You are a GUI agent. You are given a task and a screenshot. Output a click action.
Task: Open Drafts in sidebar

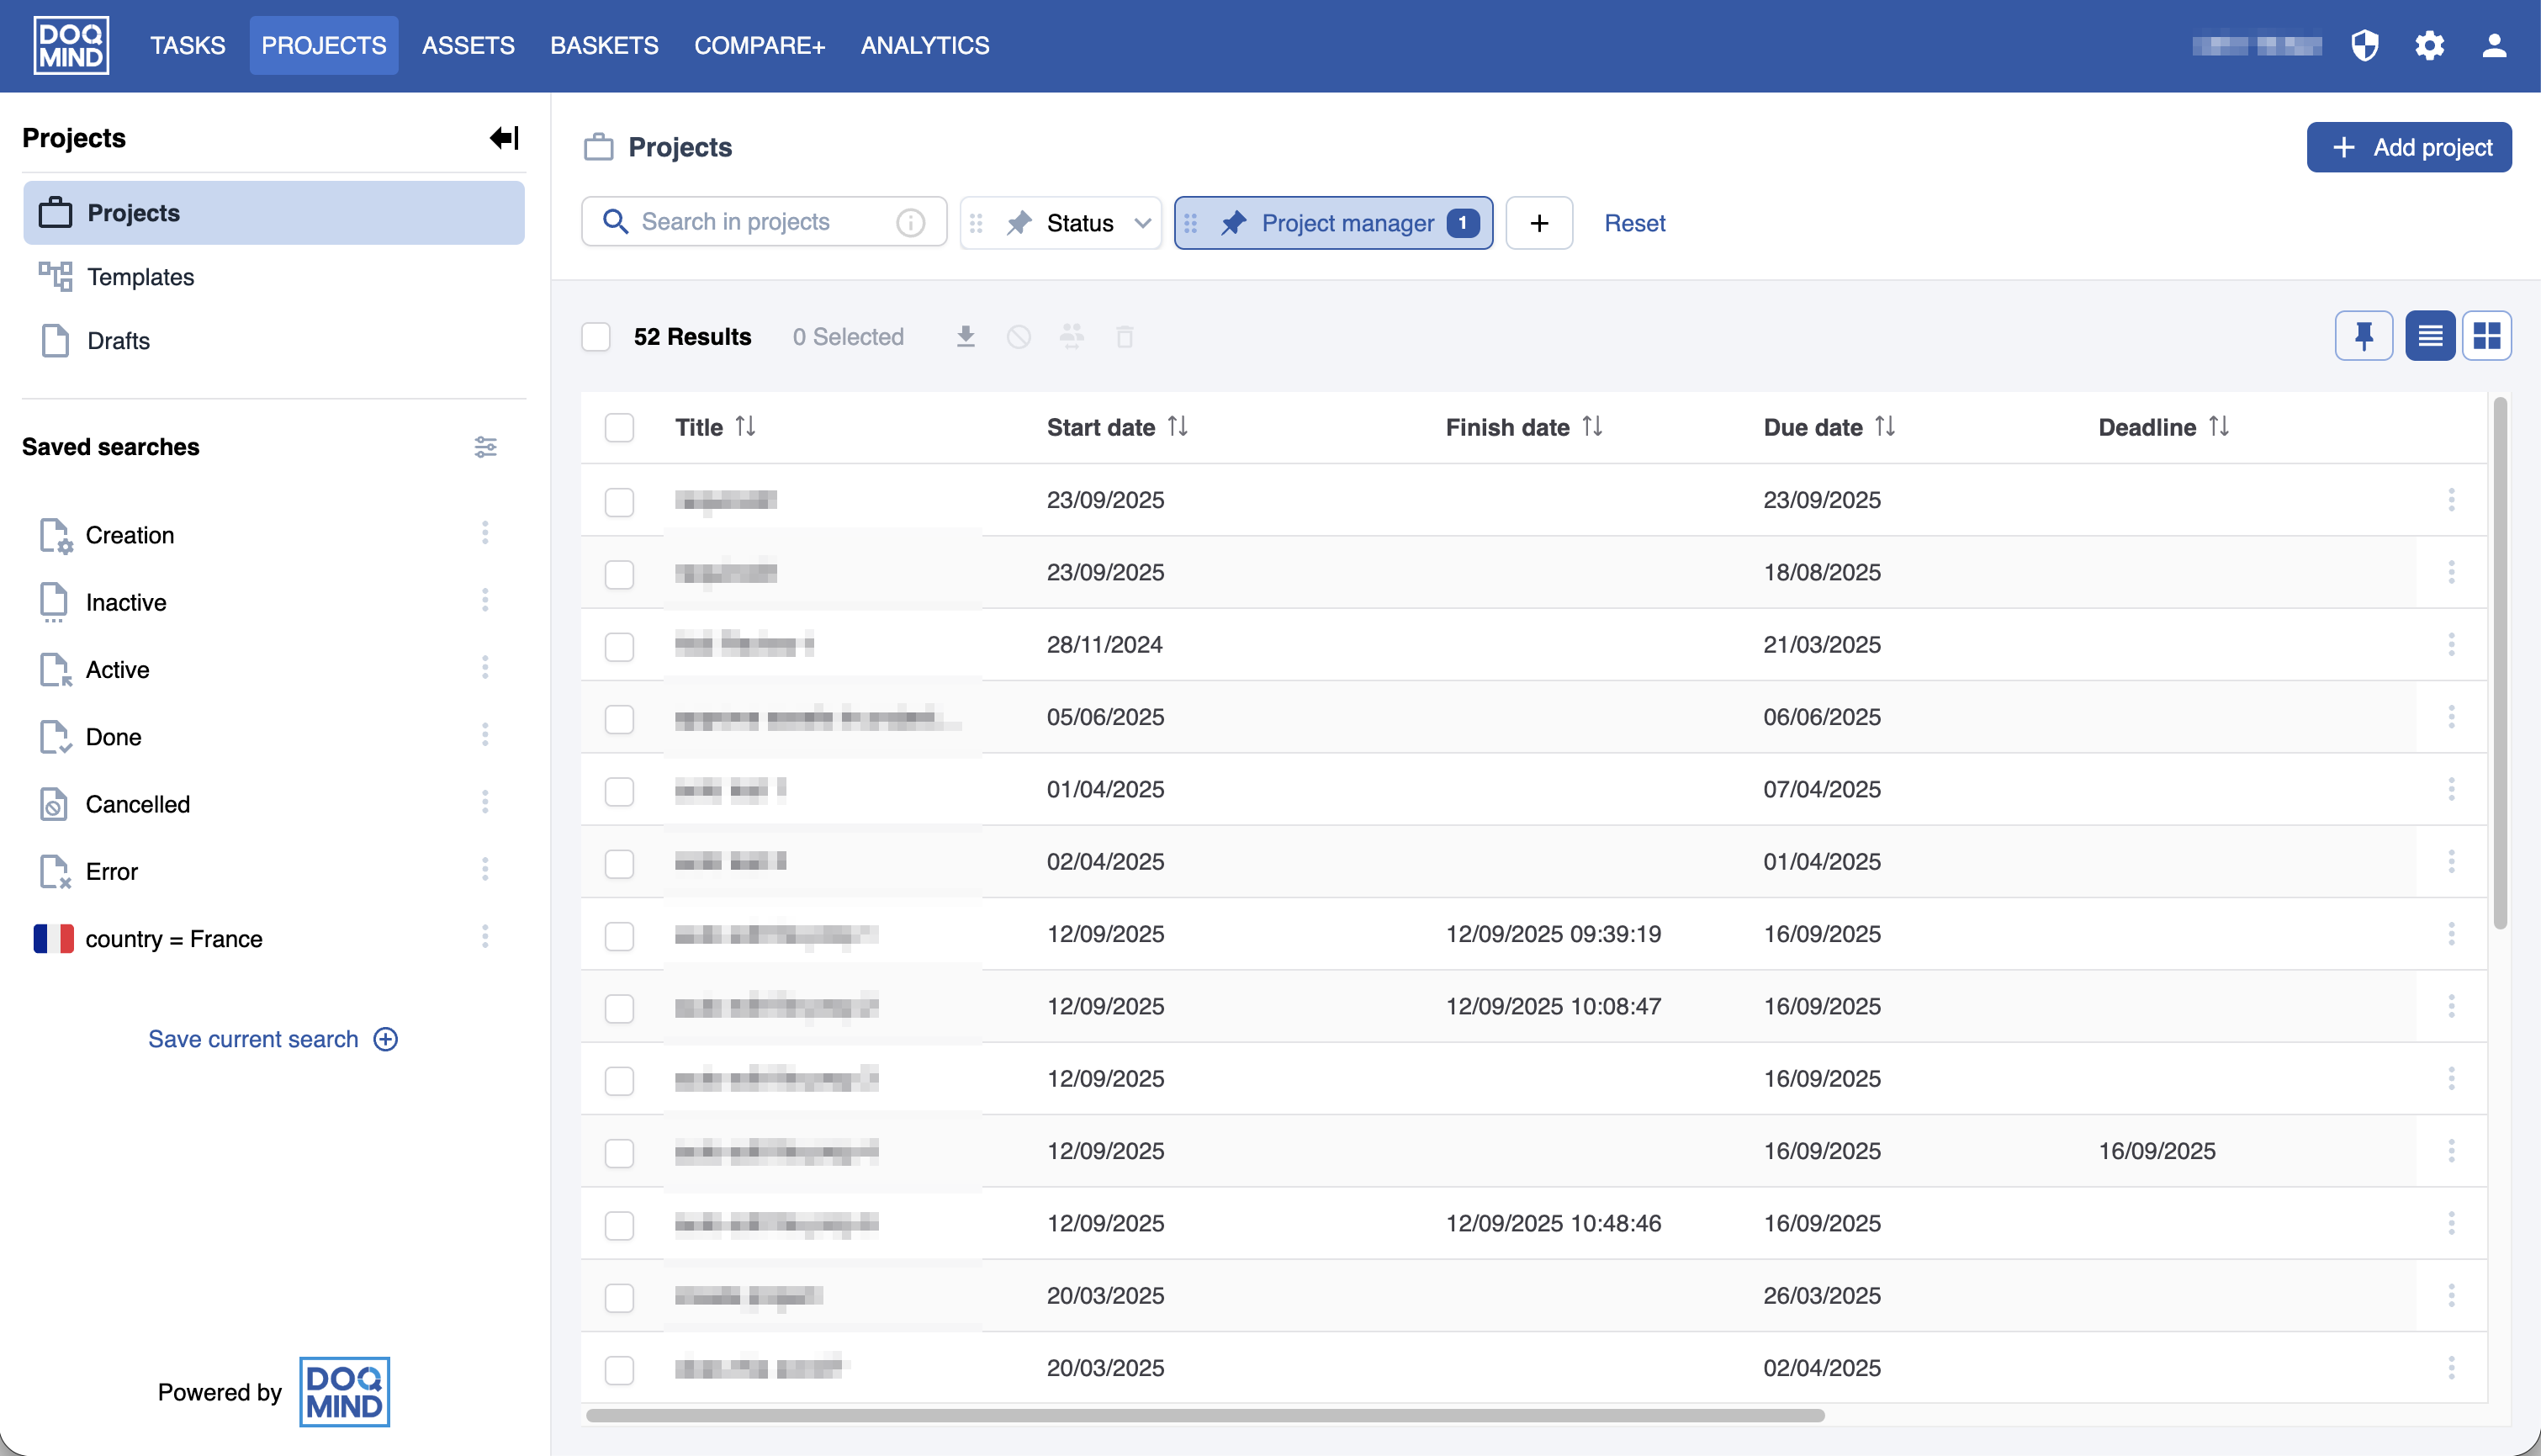[x=273, y=340]
